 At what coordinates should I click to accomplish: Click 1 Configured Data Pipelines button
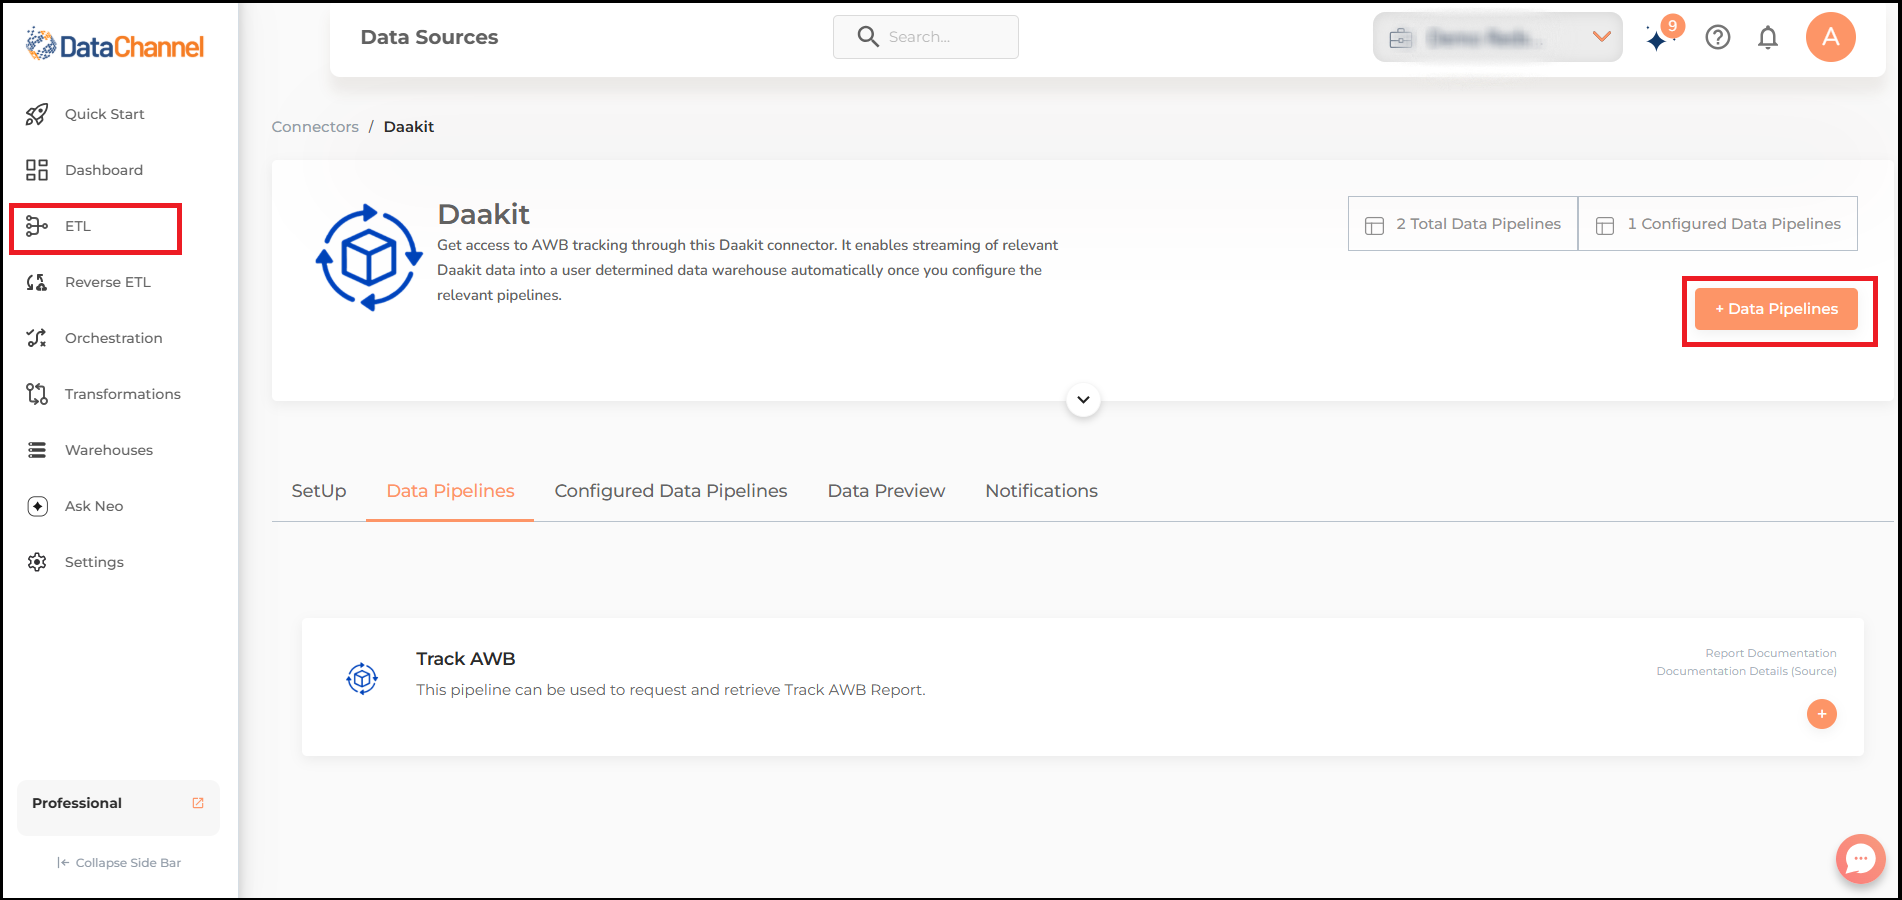pyautogui.click(x=1718, y=224)
